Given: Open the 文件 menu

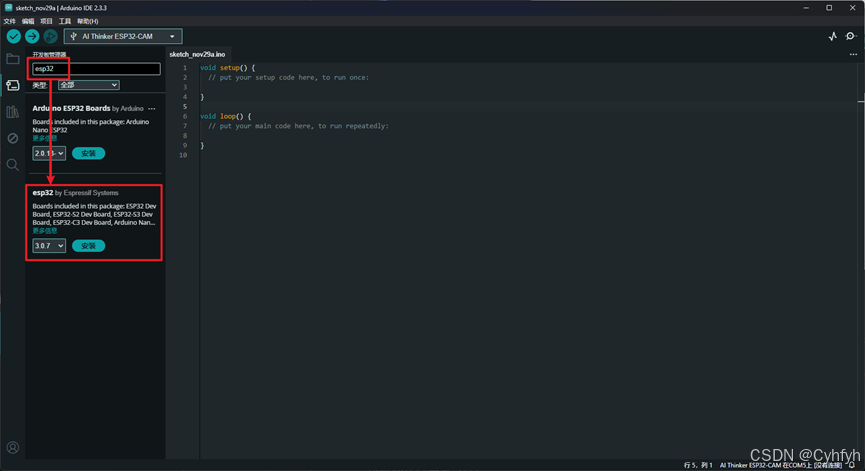Looking at the screenshot, I should coord(10,21).
